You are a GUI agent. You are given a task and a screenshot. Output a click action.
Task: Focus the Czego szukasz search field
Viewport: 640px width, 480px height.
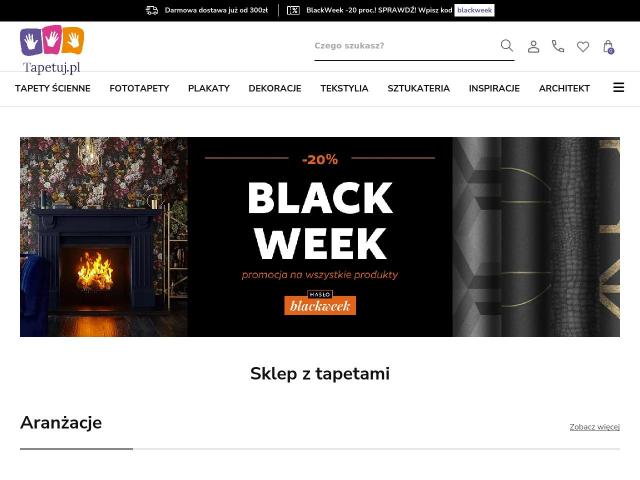click(x=406, y=46)
